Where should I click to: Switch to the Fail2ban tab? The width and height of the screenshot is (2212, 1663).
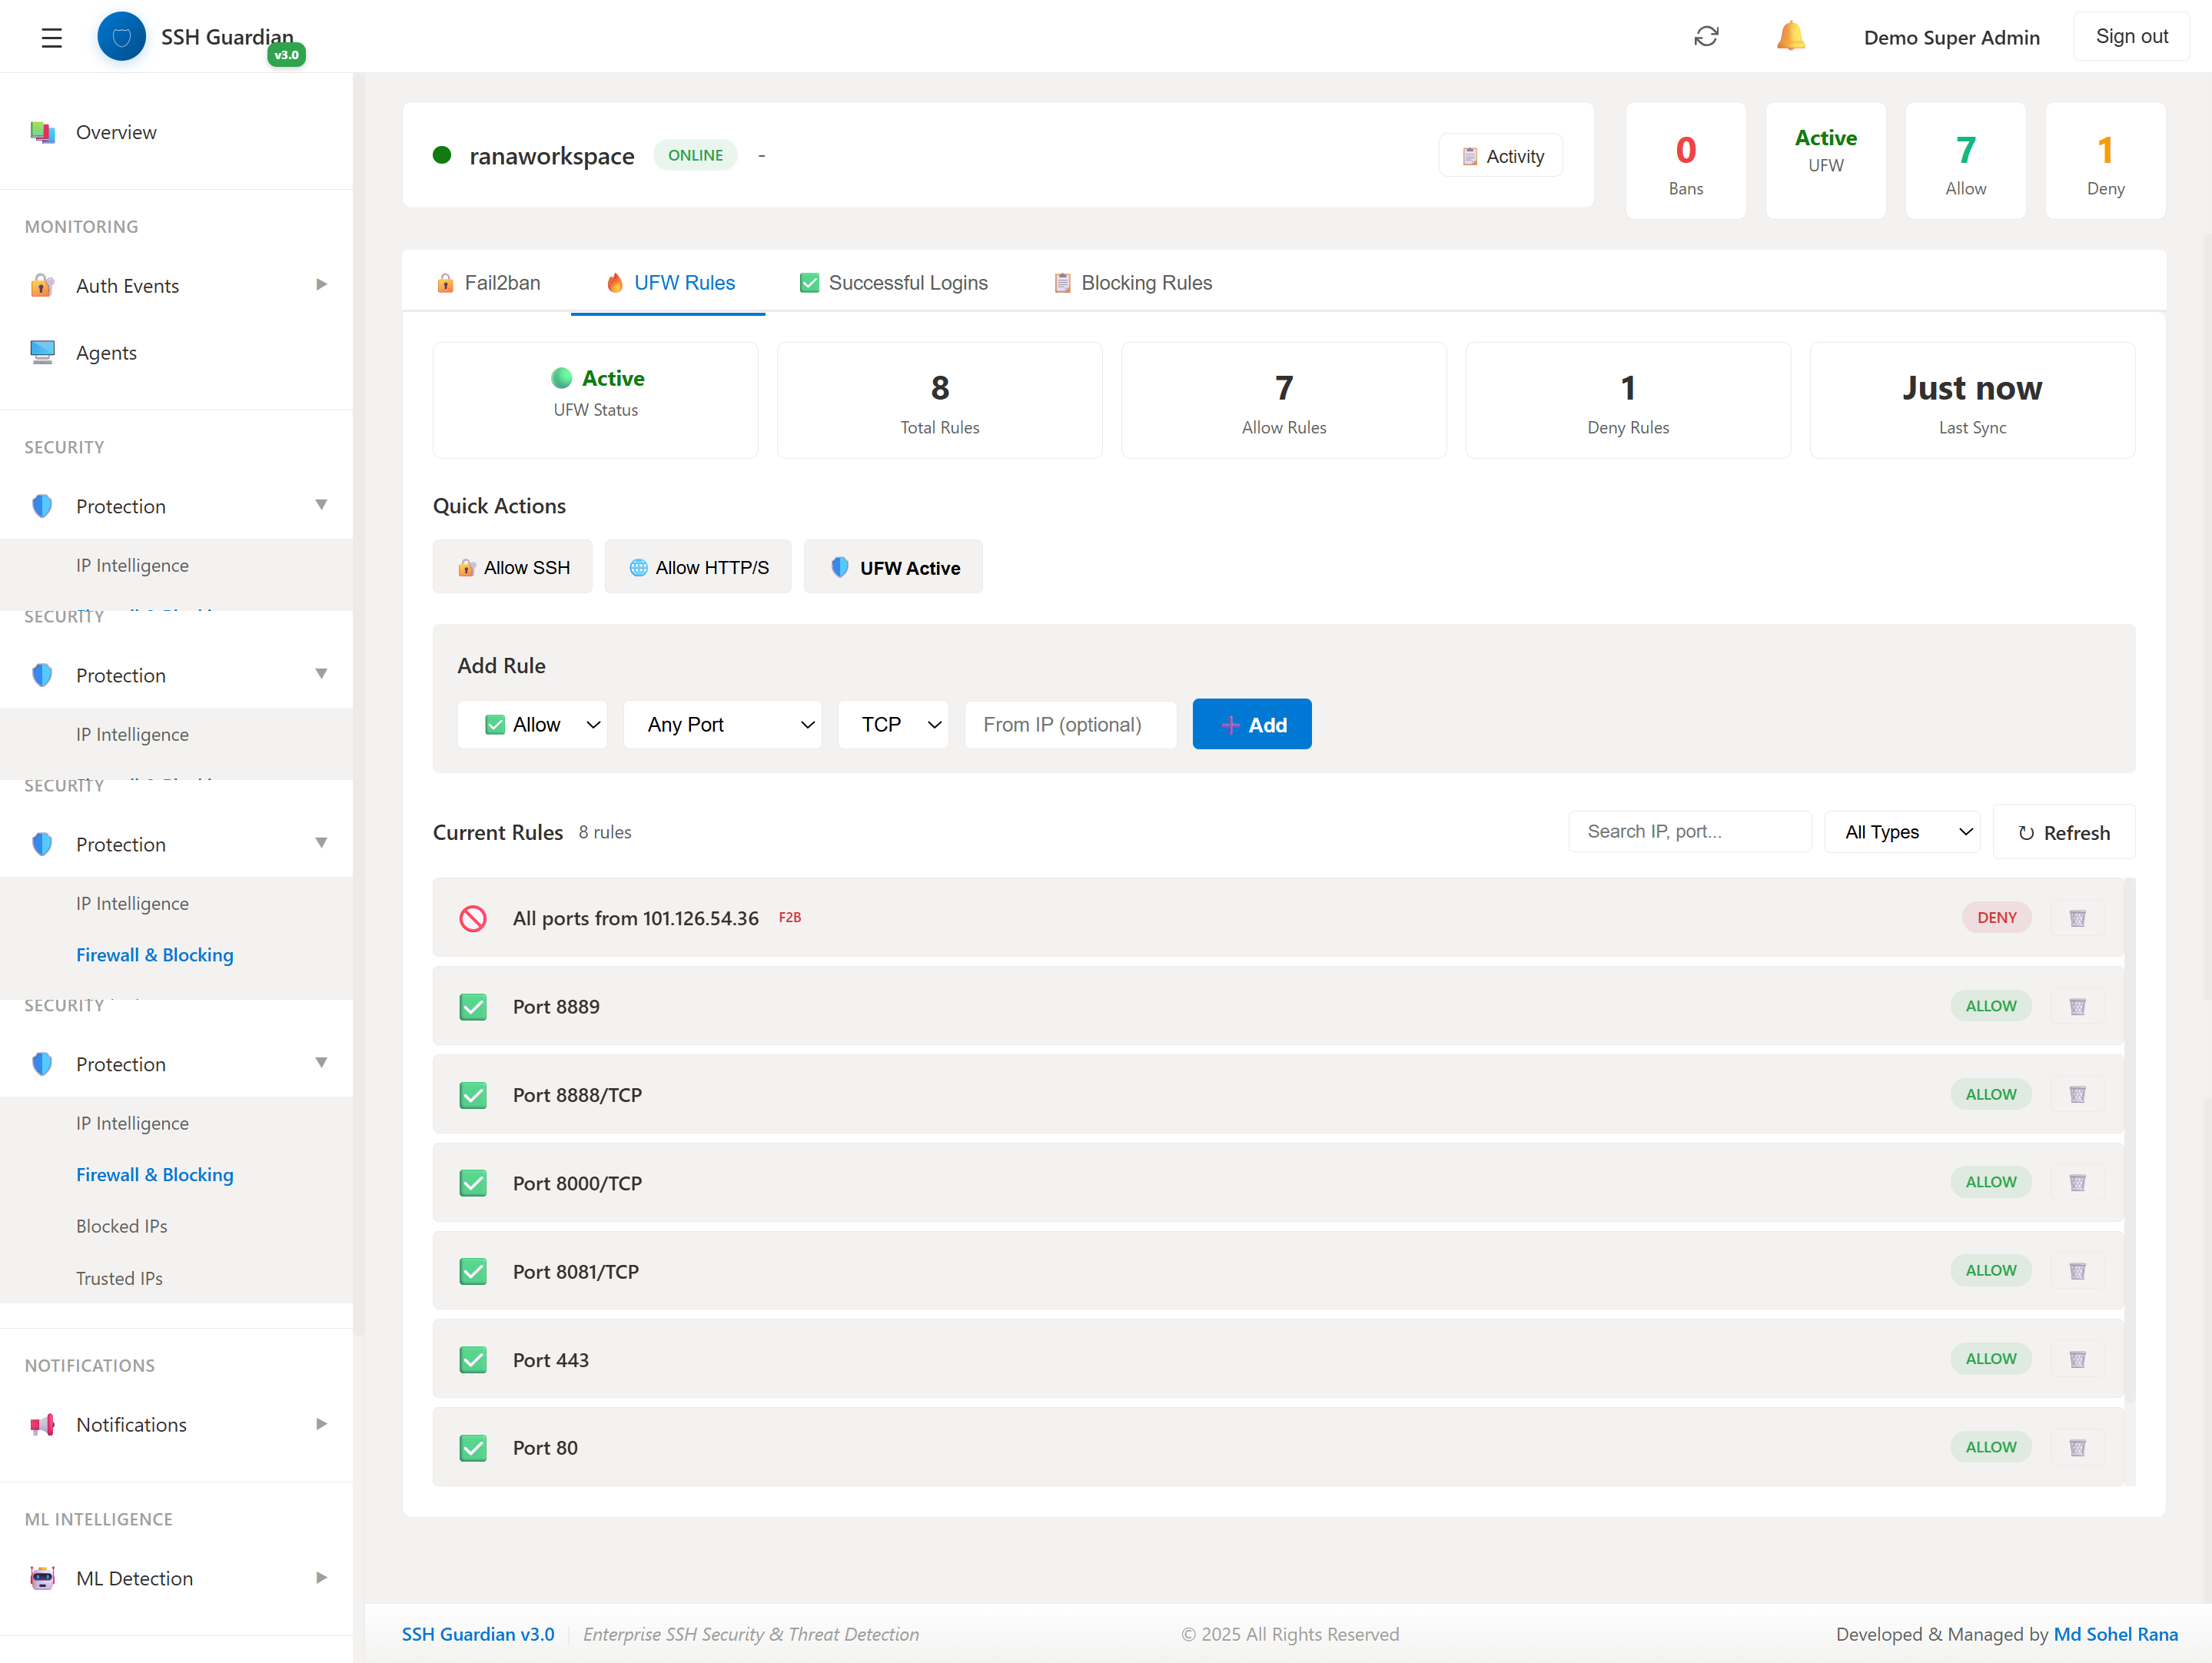pyautogui.click(x=488, y=283)
